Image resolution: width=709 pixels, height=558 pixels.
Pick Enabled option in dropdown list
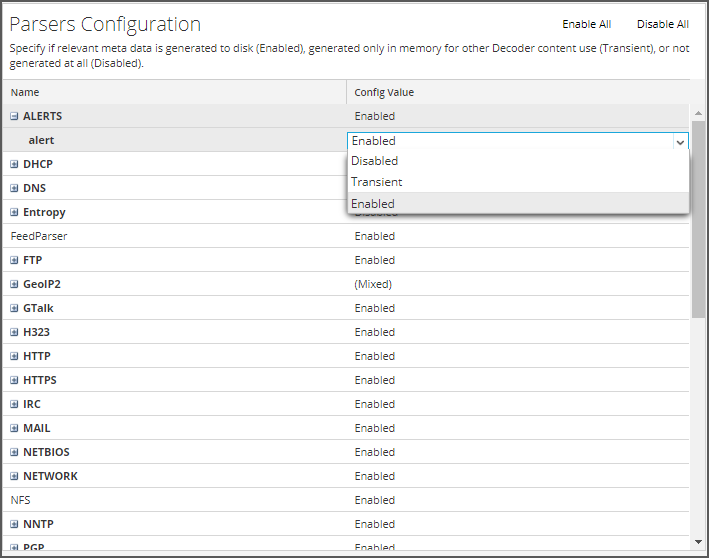point(373,204)
